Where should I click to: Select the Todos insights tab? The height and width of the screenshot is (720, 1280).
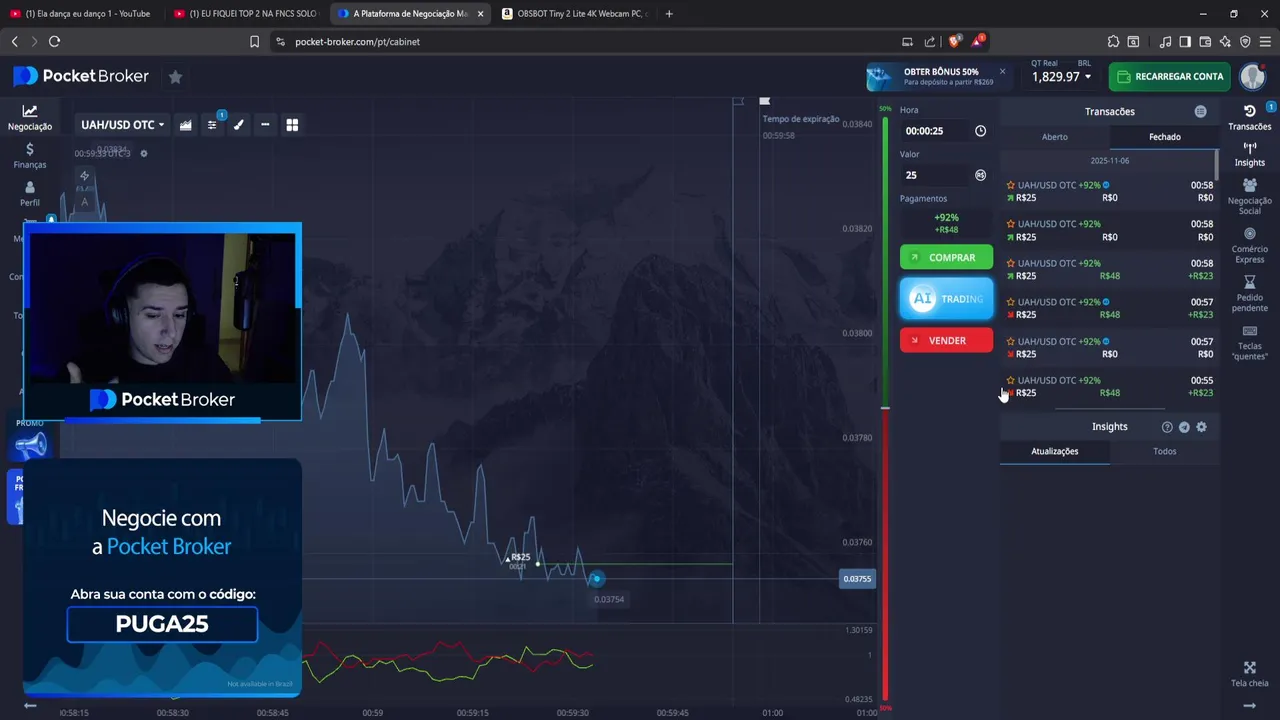pyautogui.click(x=1165, y=451)
